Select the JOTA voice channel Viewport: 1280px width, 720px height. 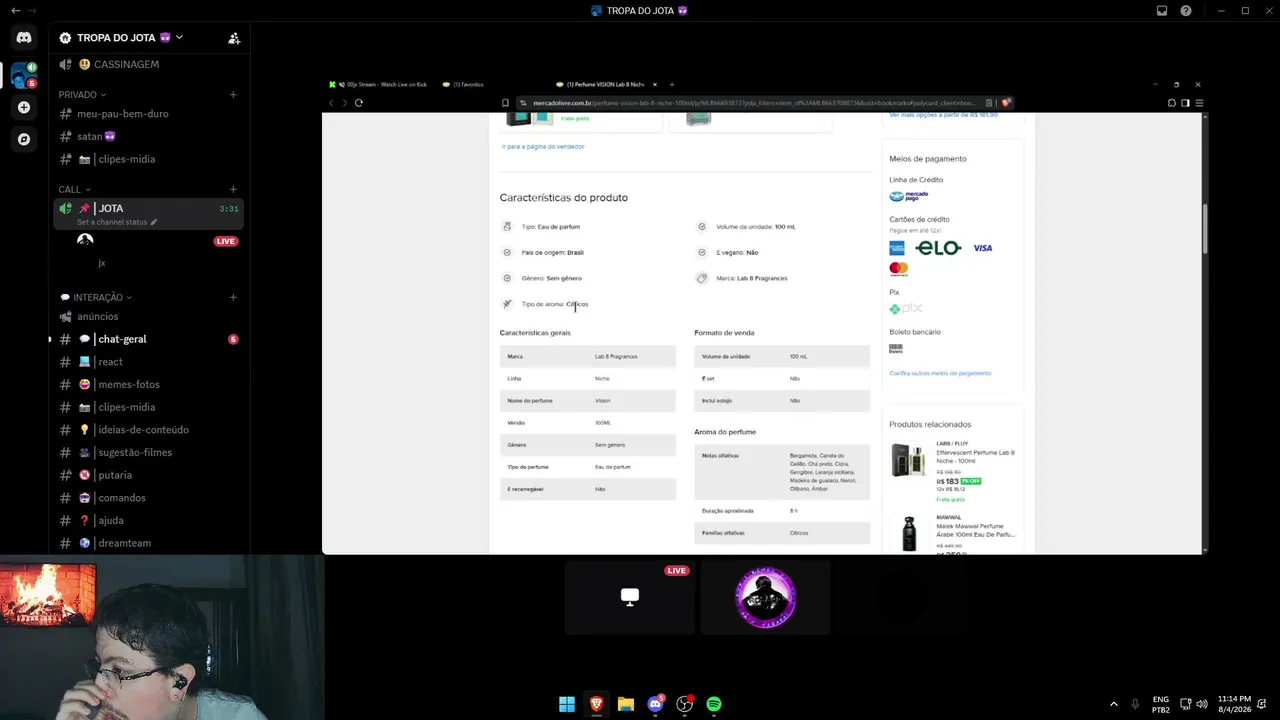(147, 213)
